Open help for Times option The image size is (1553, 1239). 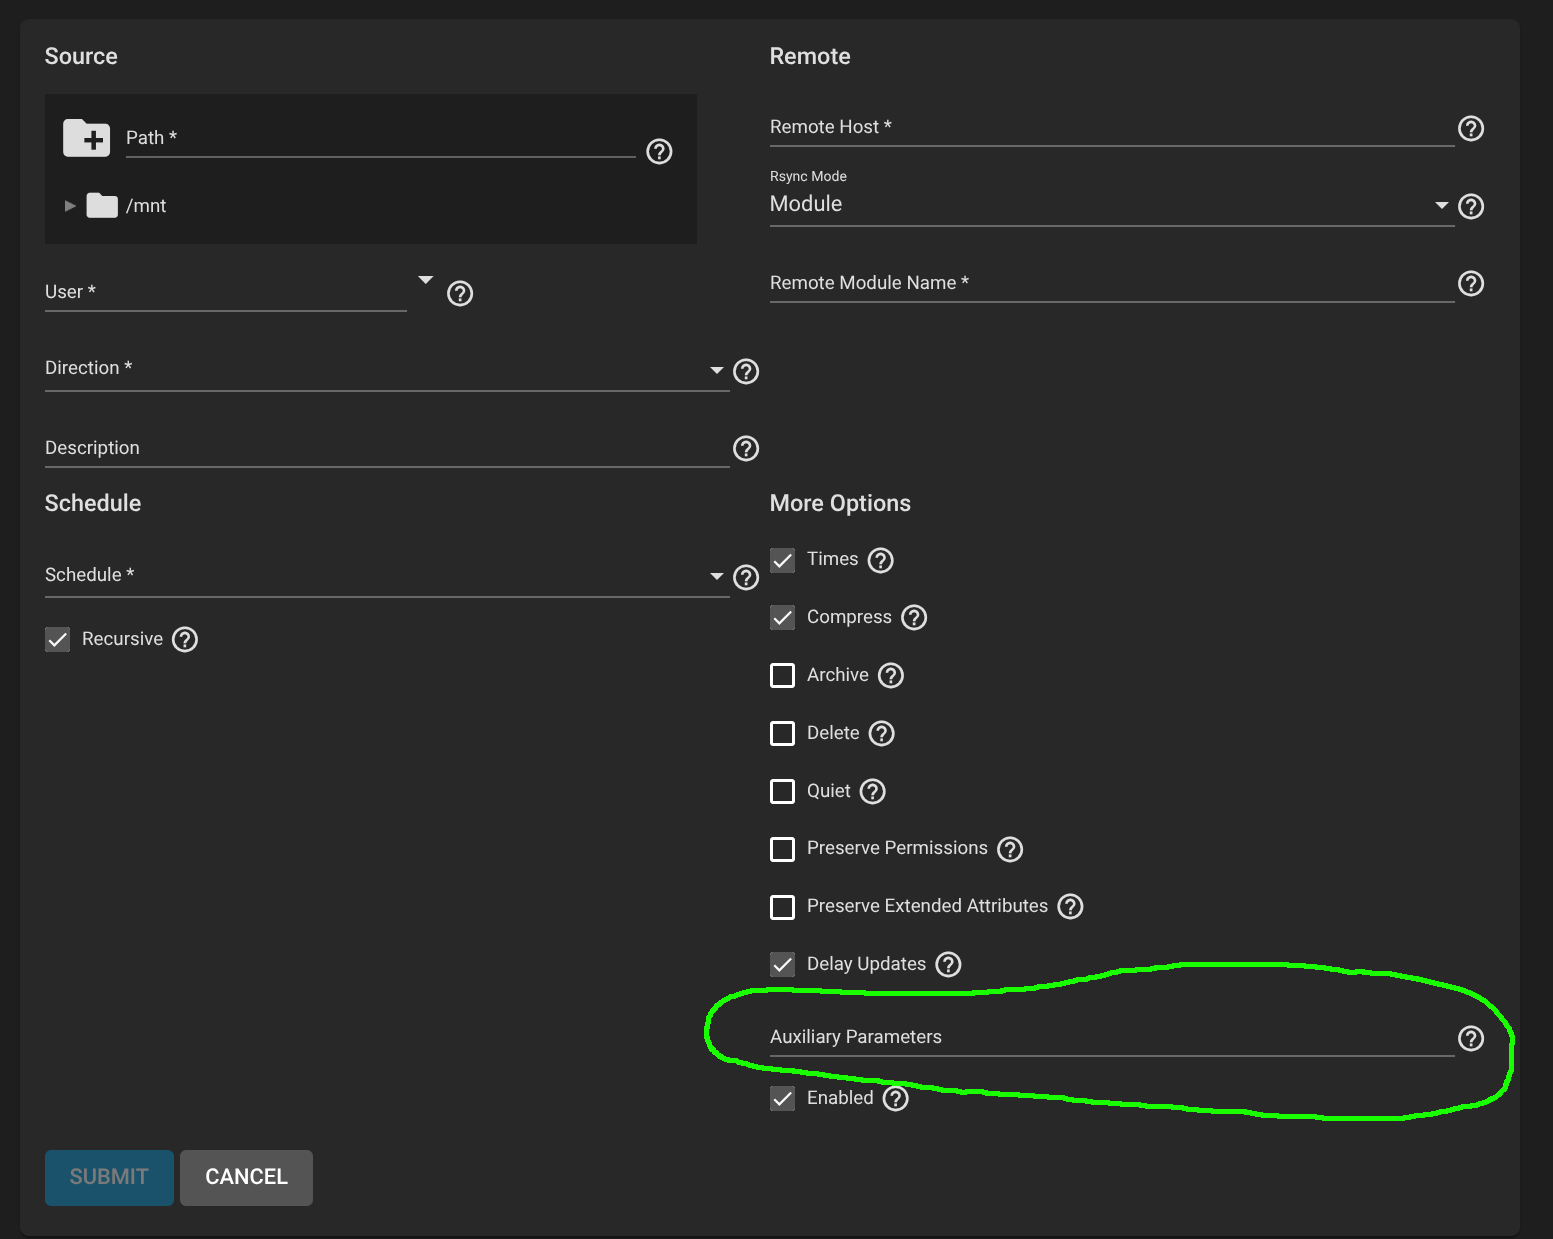[x=880, y=560]
